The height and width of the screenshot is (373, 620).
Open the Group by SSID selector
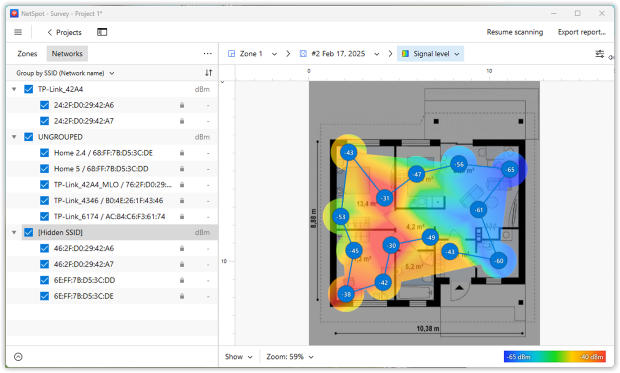click(x=65, y=73)
